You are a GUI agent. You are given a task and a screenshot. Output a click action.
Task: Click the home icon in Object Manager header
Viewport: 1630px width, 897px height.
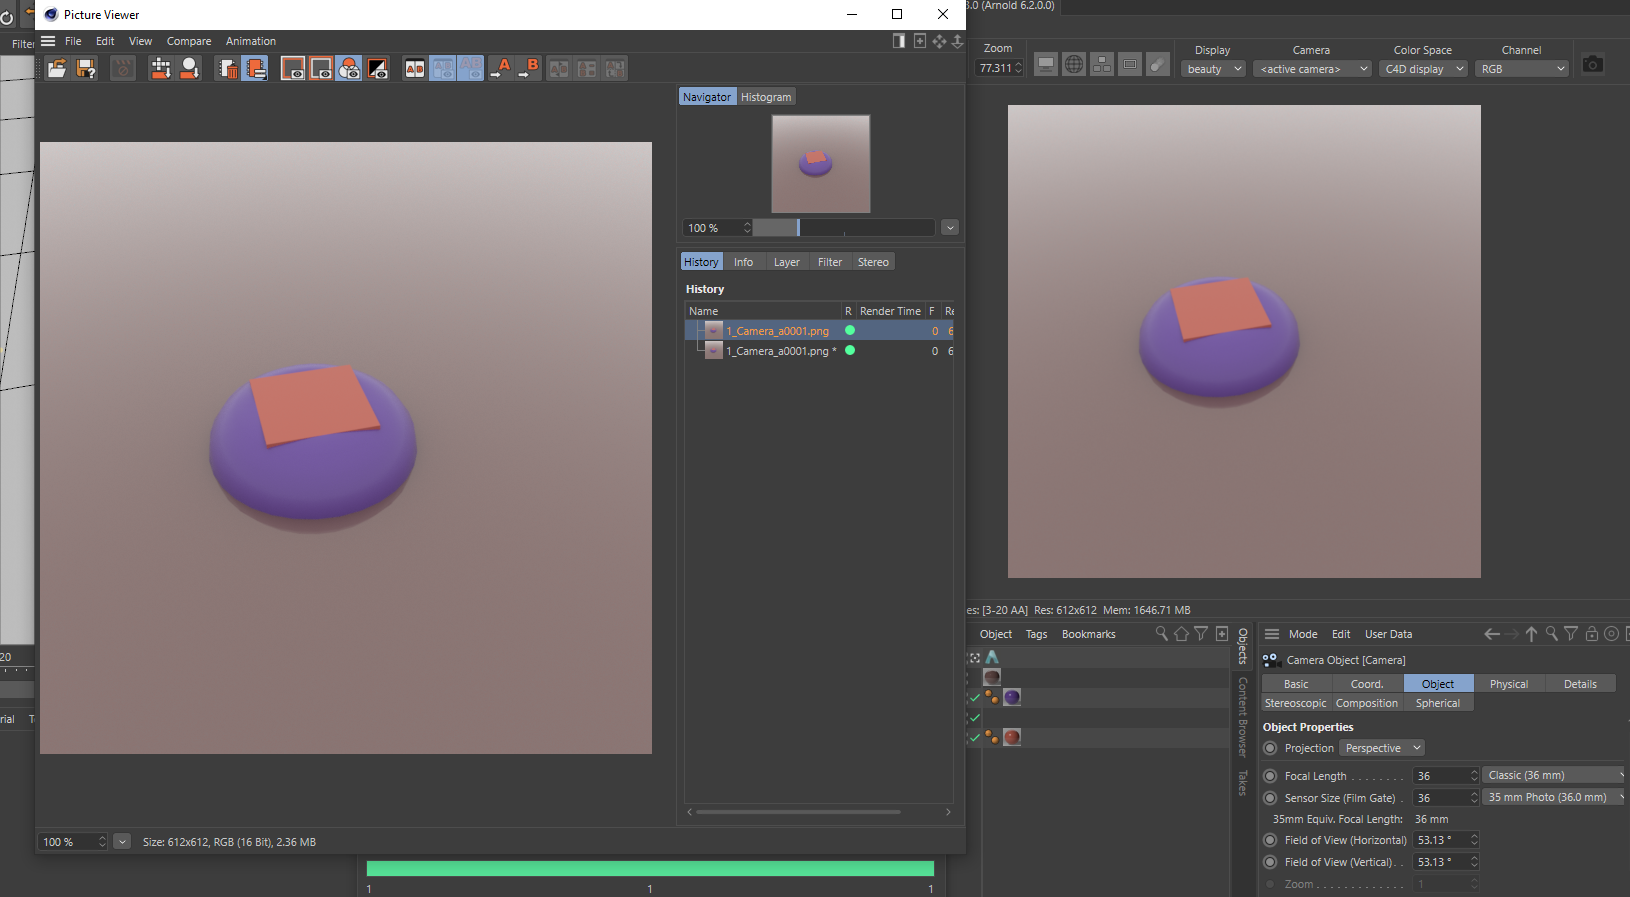point(1181,633)
